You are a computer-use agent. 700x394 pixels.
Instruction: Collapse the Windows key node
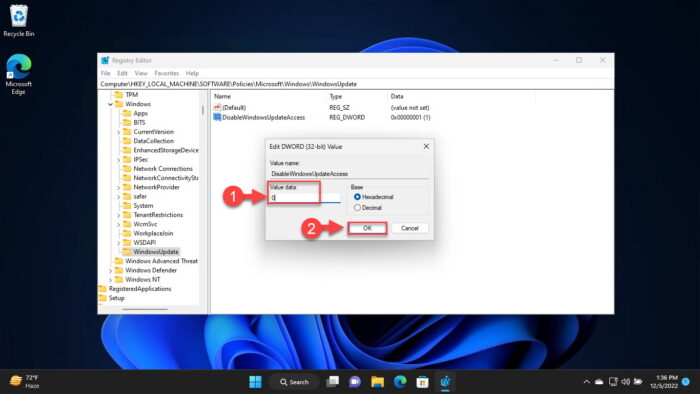(x=110, y=104)
